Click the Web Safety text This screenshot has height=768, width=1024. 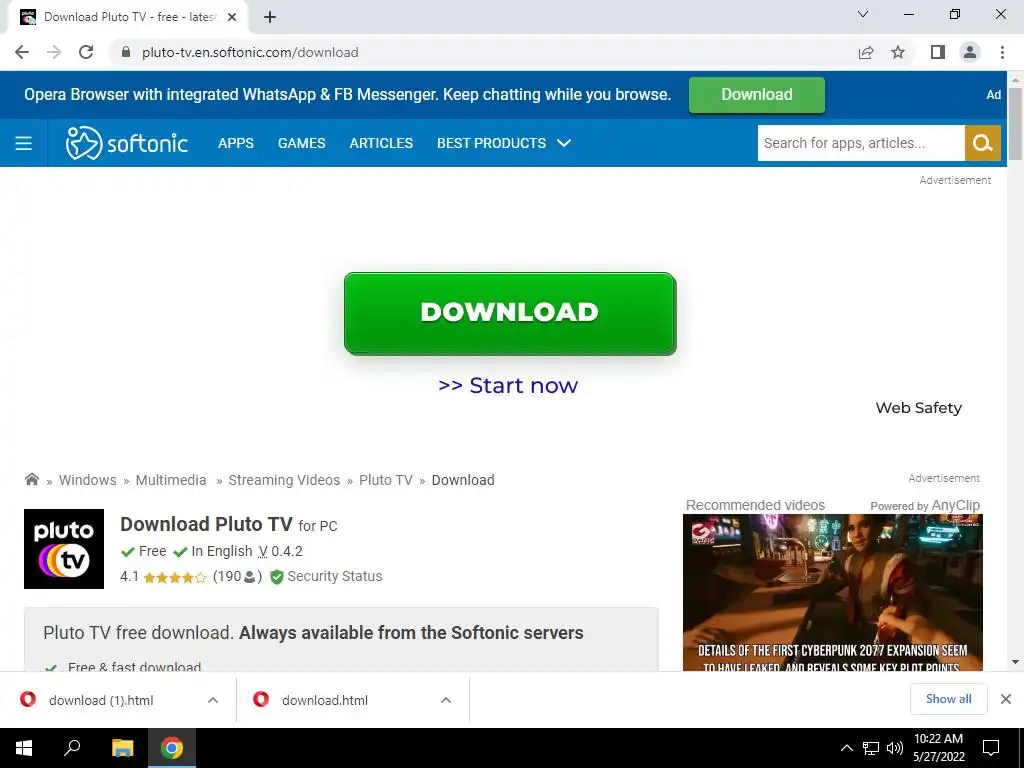tap(918, 408)
